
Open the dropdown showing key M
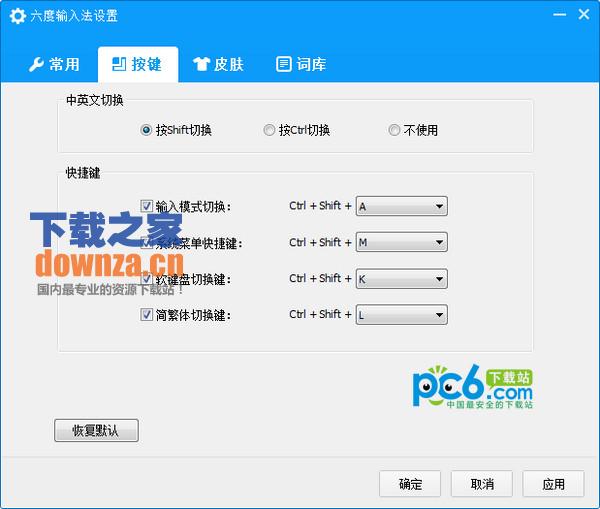pos(401,242)
